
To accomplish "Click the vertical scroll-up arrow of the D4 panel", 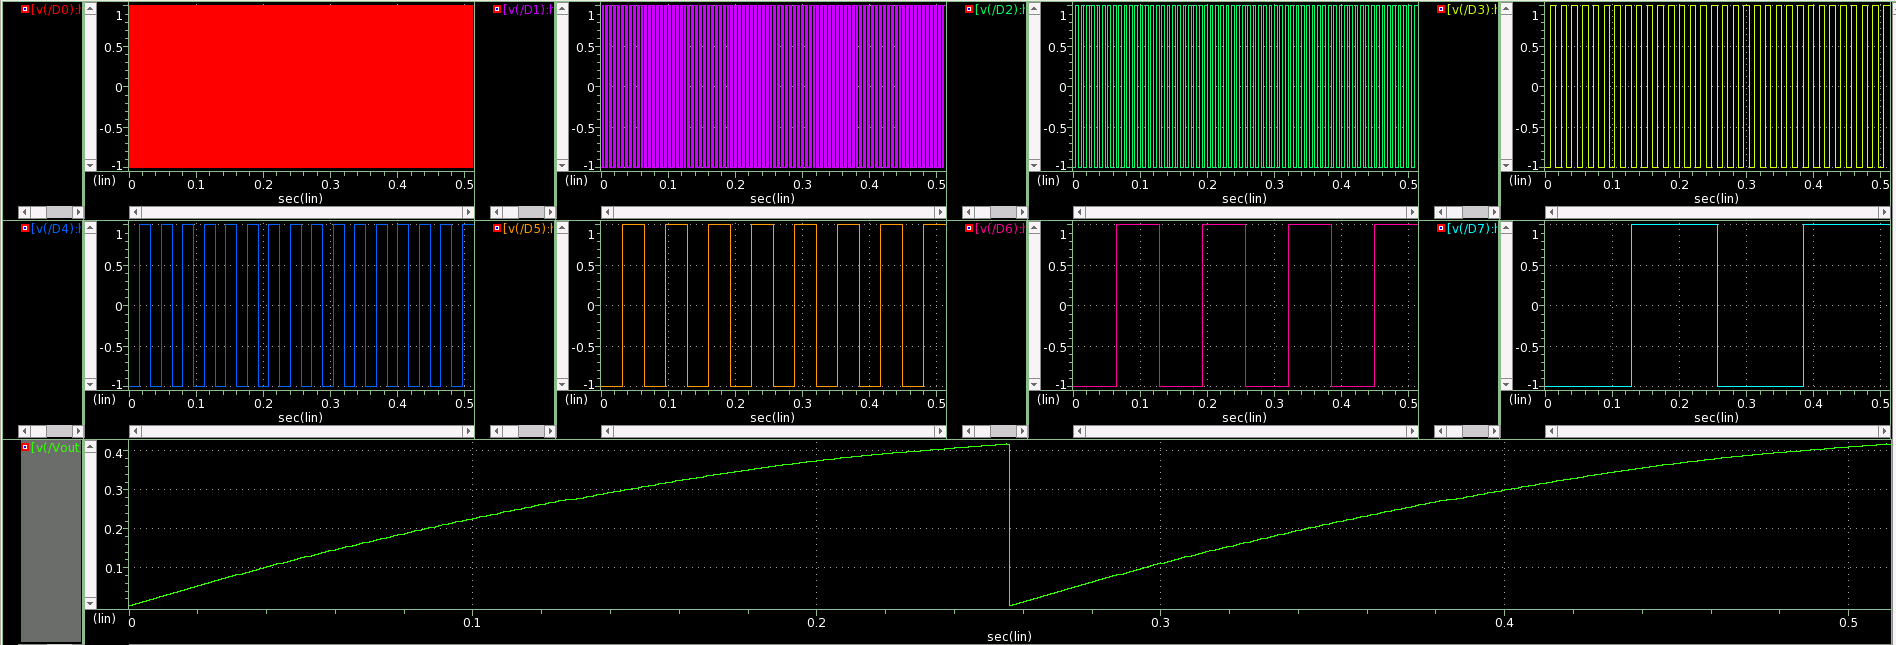I will coord(90,227).
